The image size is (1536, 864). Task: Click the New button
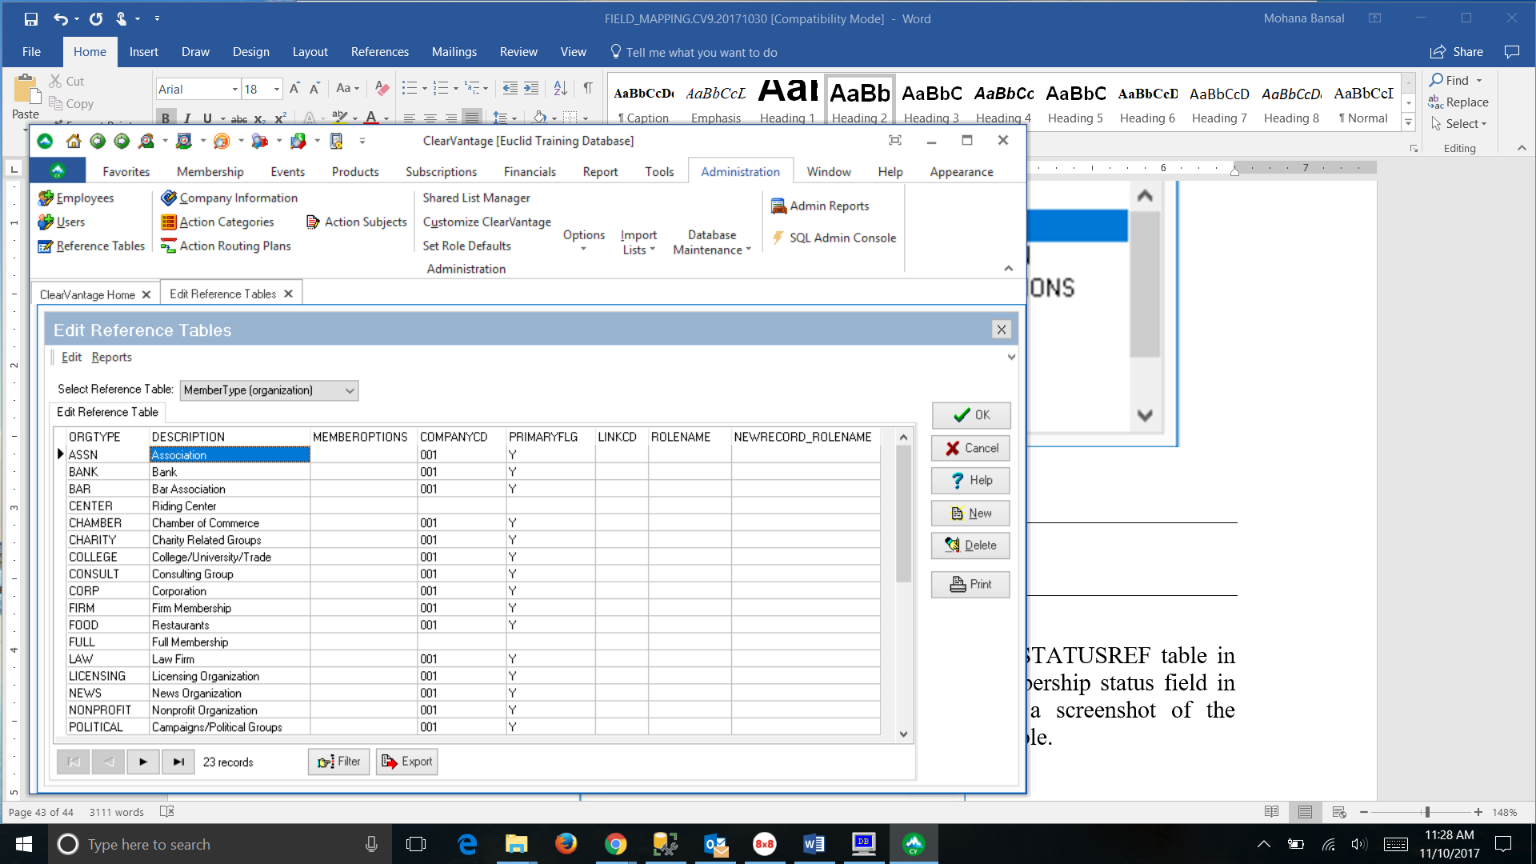click(x=971, y=513)
